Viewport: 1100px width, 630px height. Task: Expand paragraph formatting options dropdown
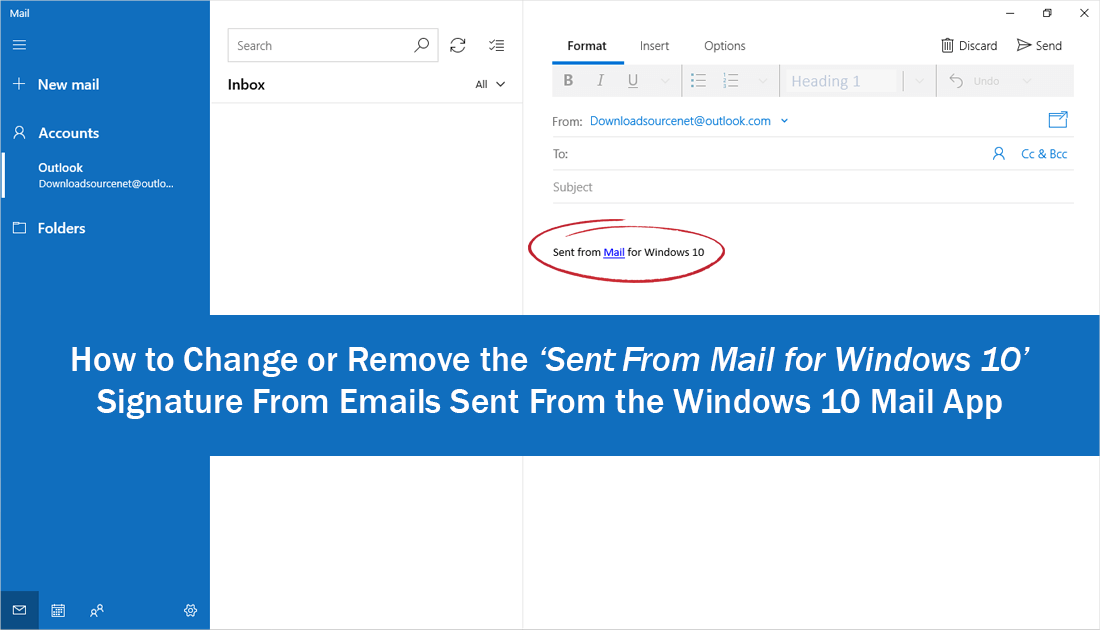click(x=763, y=81)
